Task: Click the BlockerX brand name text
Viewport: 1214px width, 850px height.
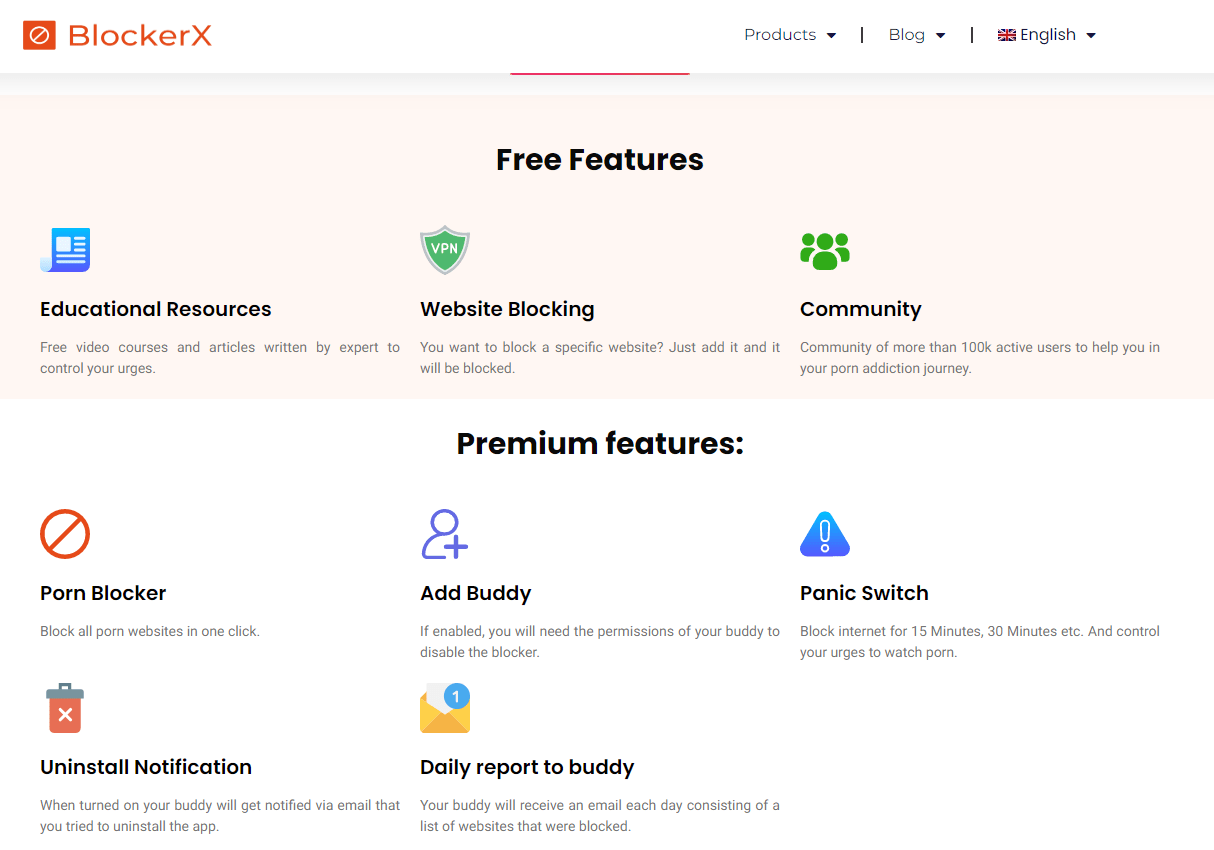Action: coord(139,35)
